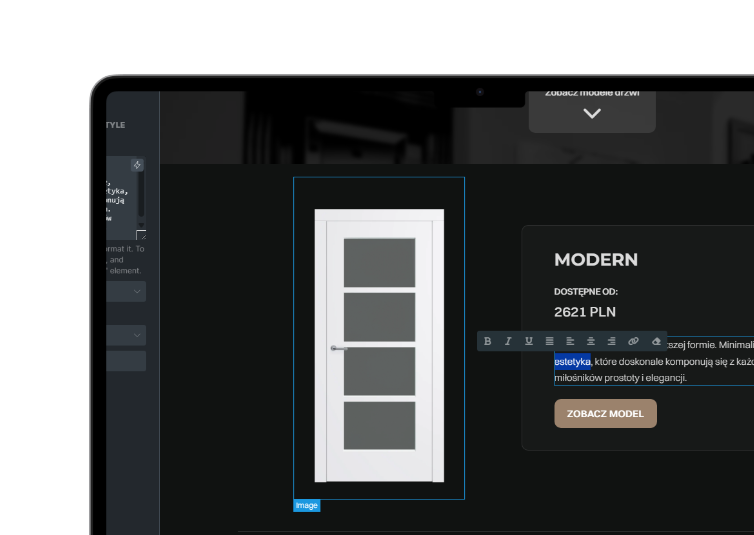Click the empty input field in side panel

pos(127,361)
